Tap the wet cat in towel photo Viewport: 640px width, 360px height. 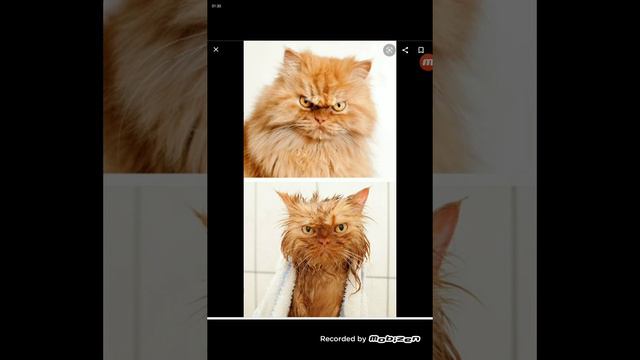pos(320,249)
